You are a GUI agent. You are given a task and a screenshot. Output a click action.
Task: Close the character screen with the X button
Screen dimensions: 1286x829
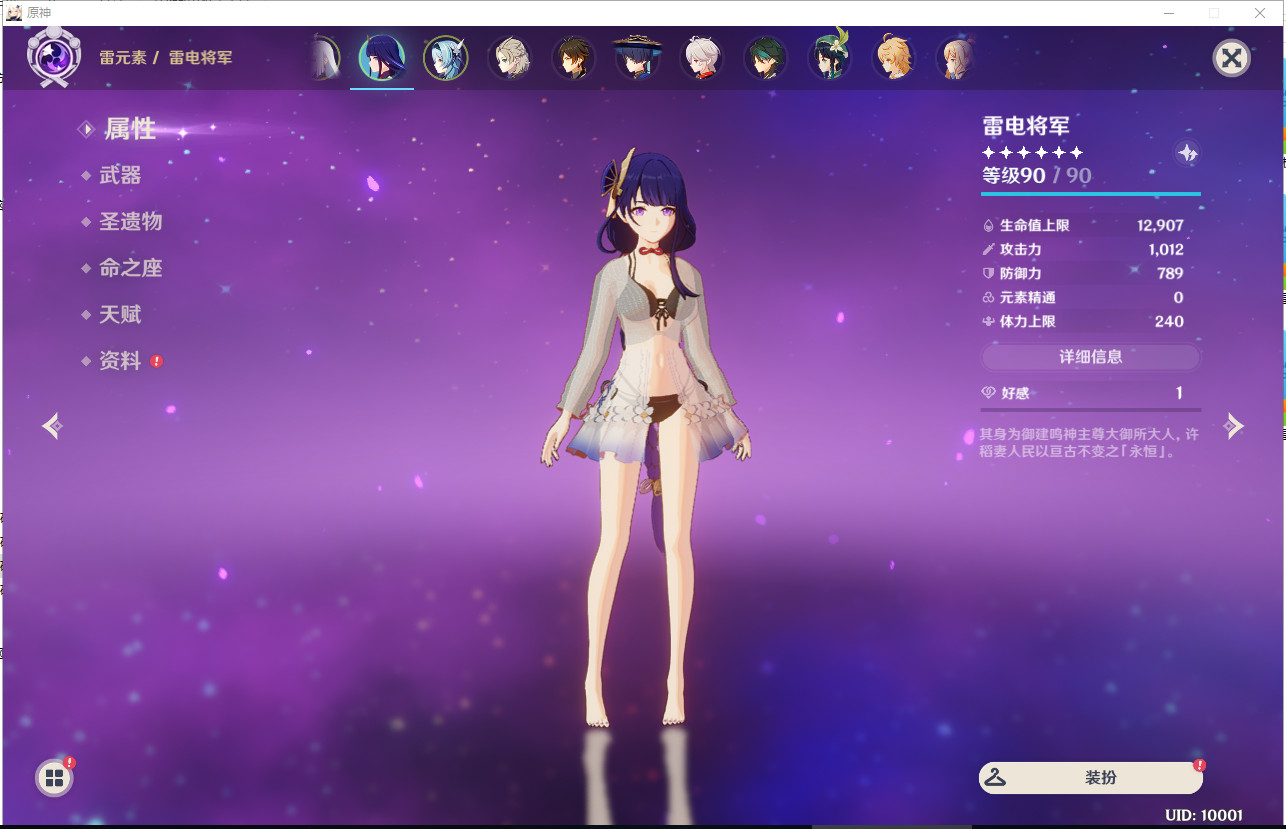pyautogui.click(x=1232, y=58)
